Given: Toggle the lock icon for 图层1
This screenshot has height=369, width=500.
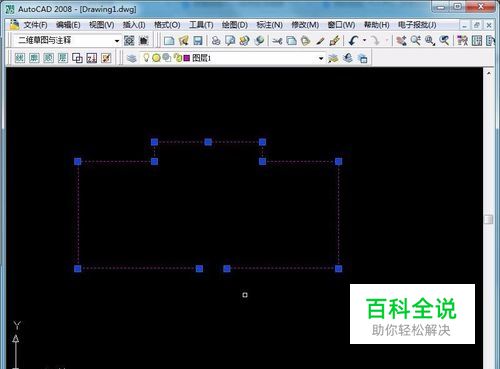Looking at the screenshot, I should pyautogui.click(x=178, y=58).
